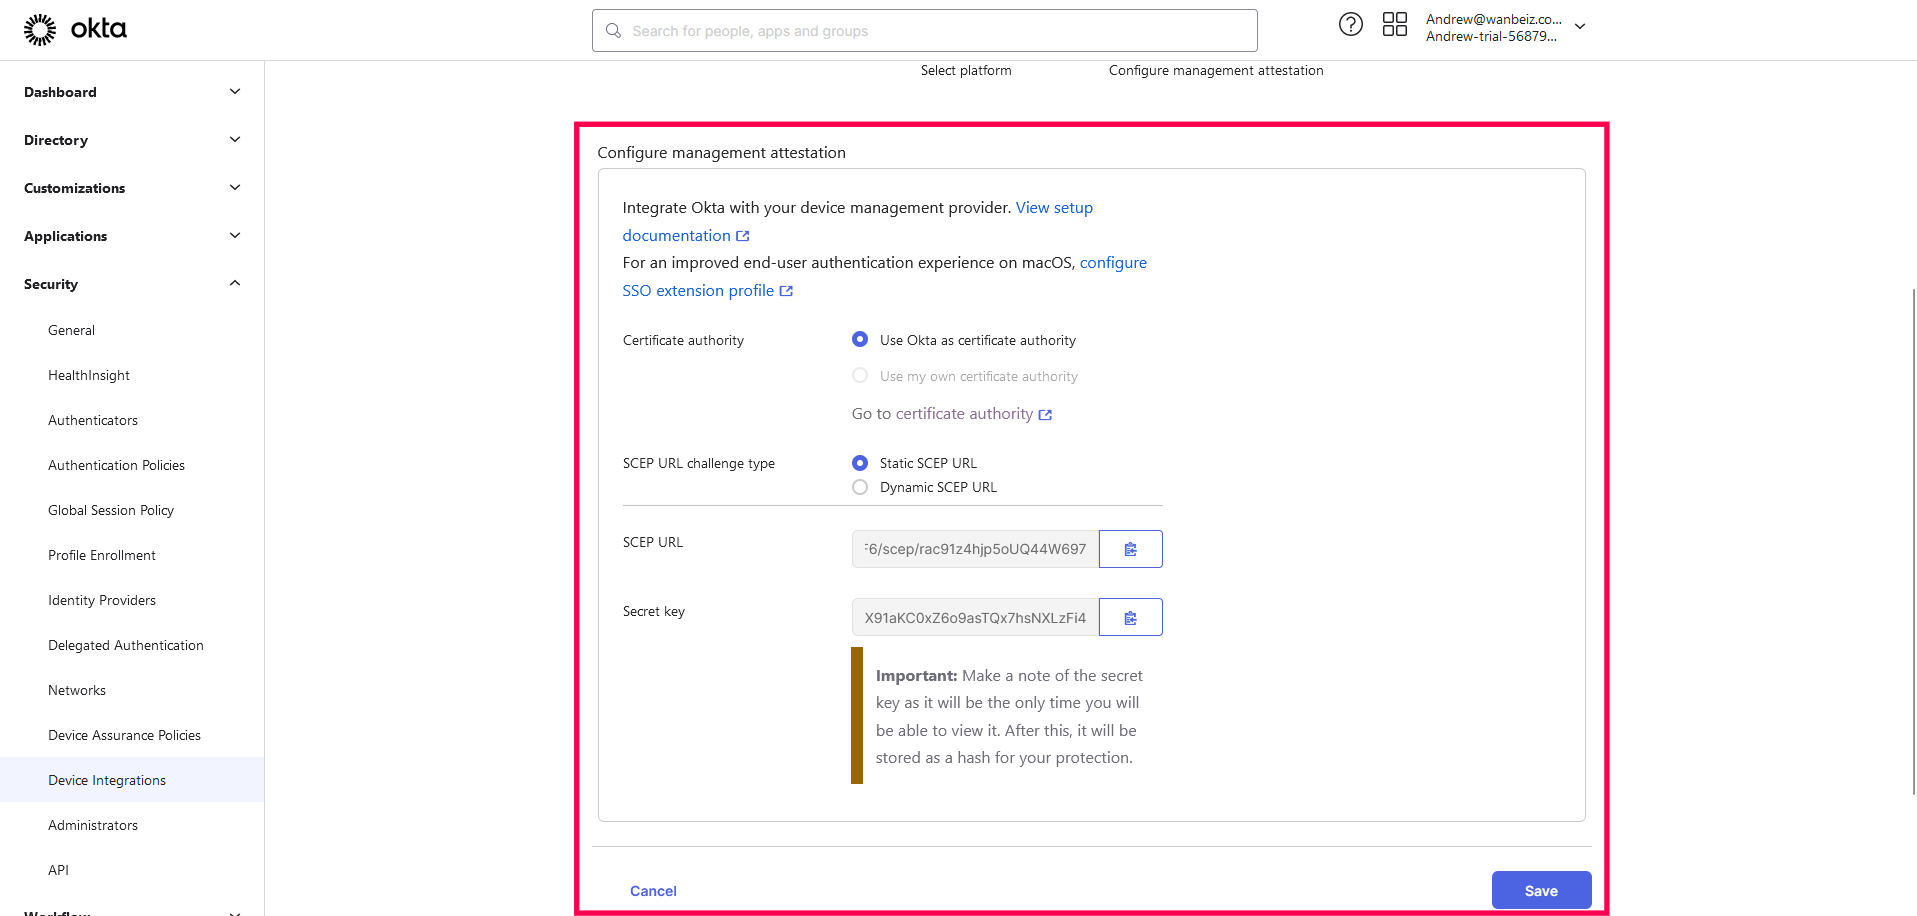Open Device Assurance Policies

click(124, 735)
